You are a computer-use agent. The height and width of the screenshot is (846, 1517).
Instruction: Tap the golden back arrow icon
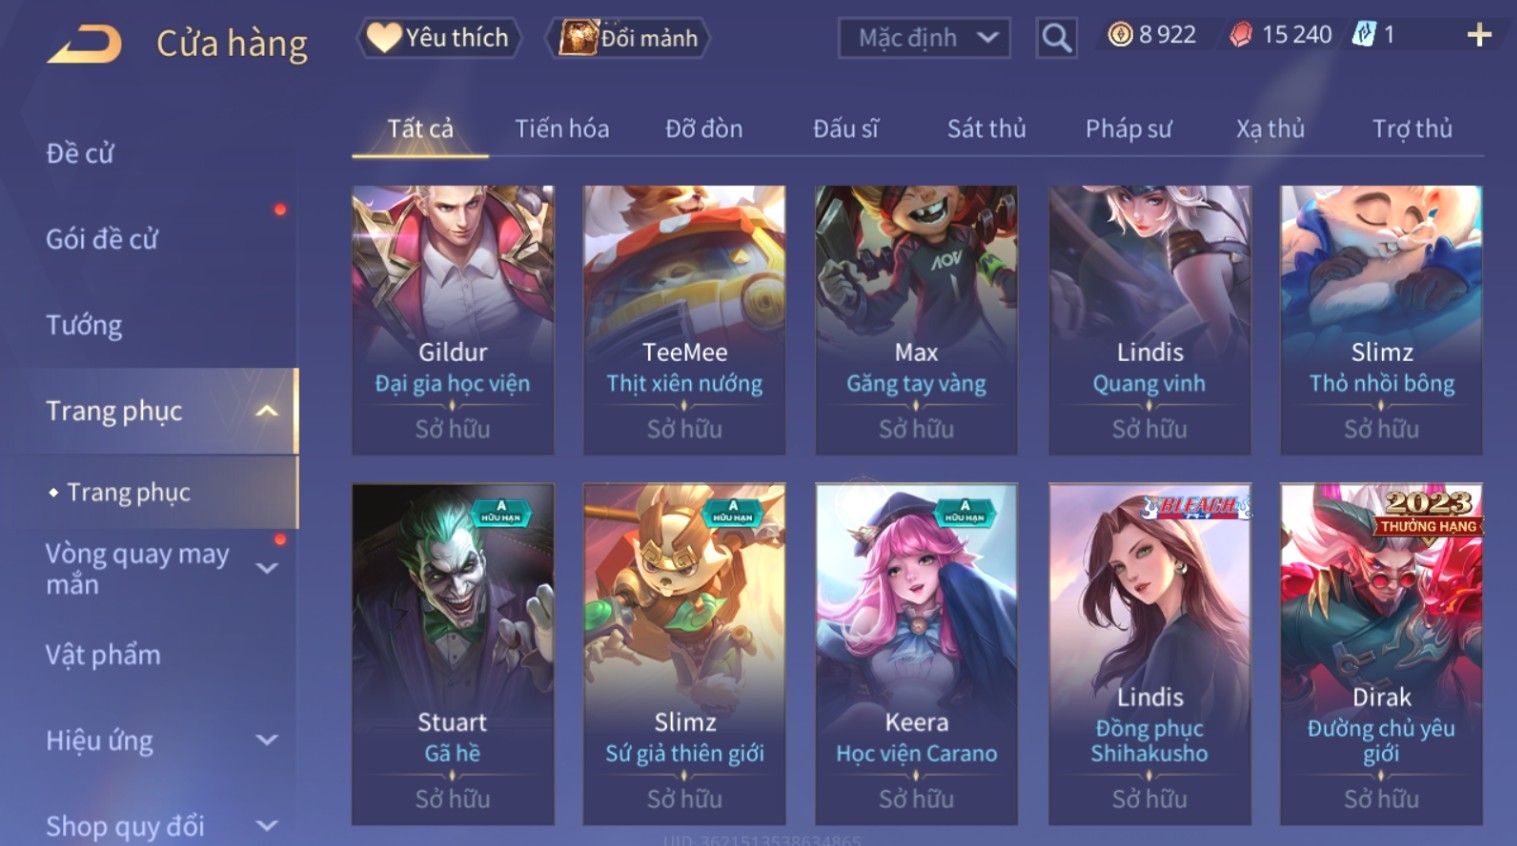85,44
